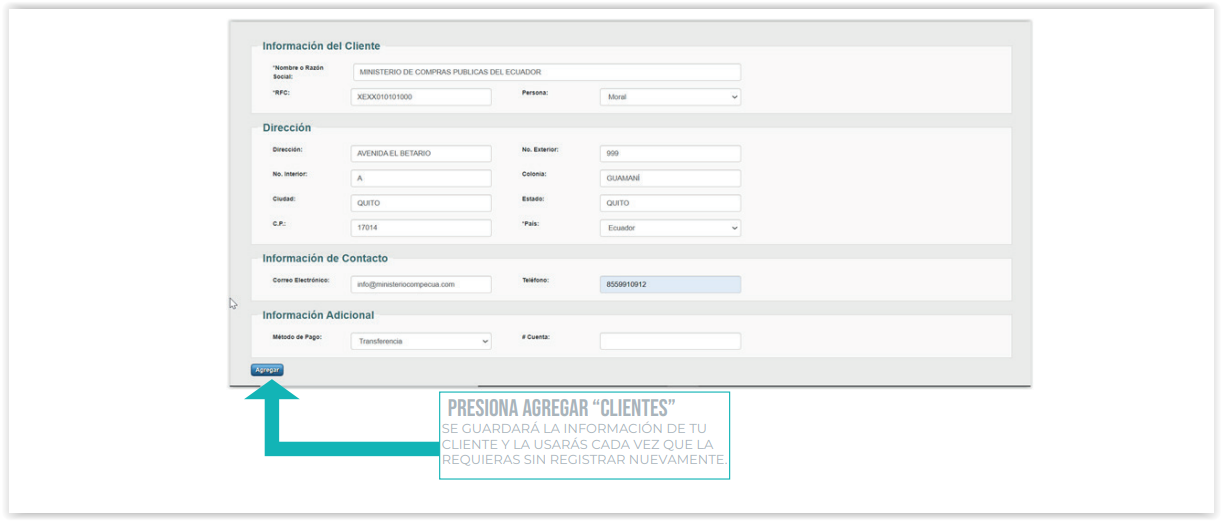Select the No. Interior input field
Image resolution: width=1222 pixels, height=521 pixels.
pos(421,178)
